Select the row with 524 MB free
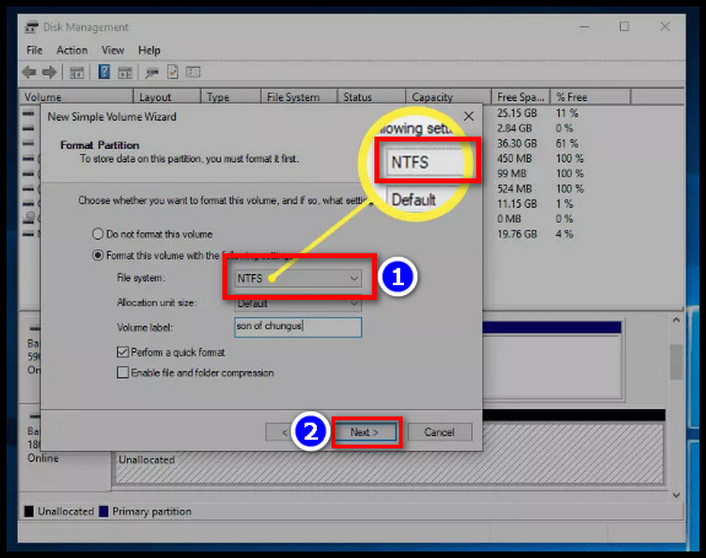The height and width of the screenshot is (558, 706). pyautogui.click(x=514, y=189)
